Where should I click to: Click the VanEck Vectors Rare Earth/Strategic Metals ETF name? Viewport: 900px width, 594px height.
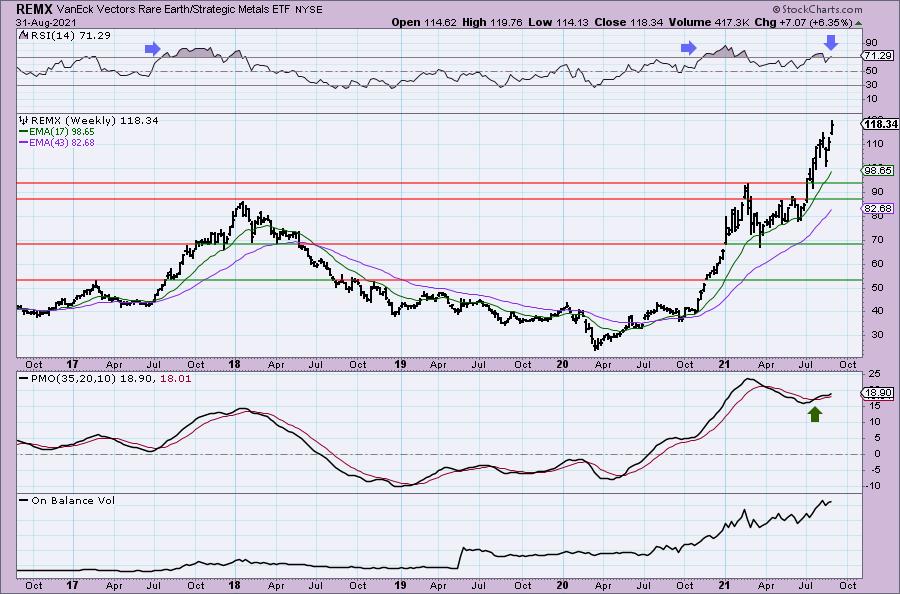click(174, 9)
